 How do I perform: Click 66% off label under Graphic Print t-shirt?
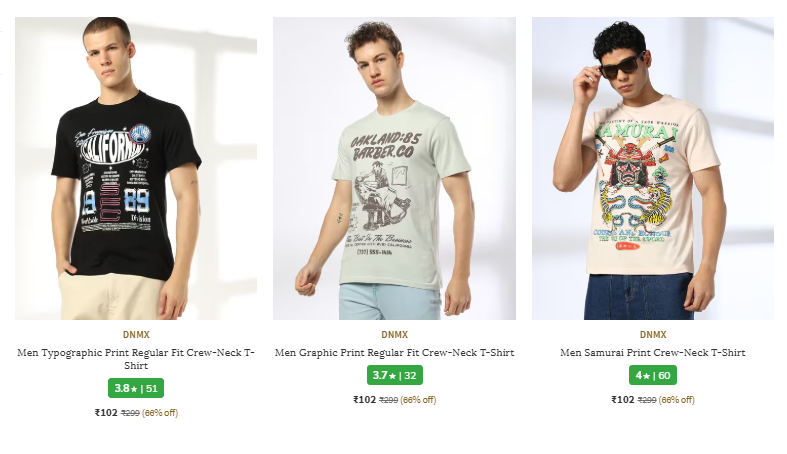418,400
